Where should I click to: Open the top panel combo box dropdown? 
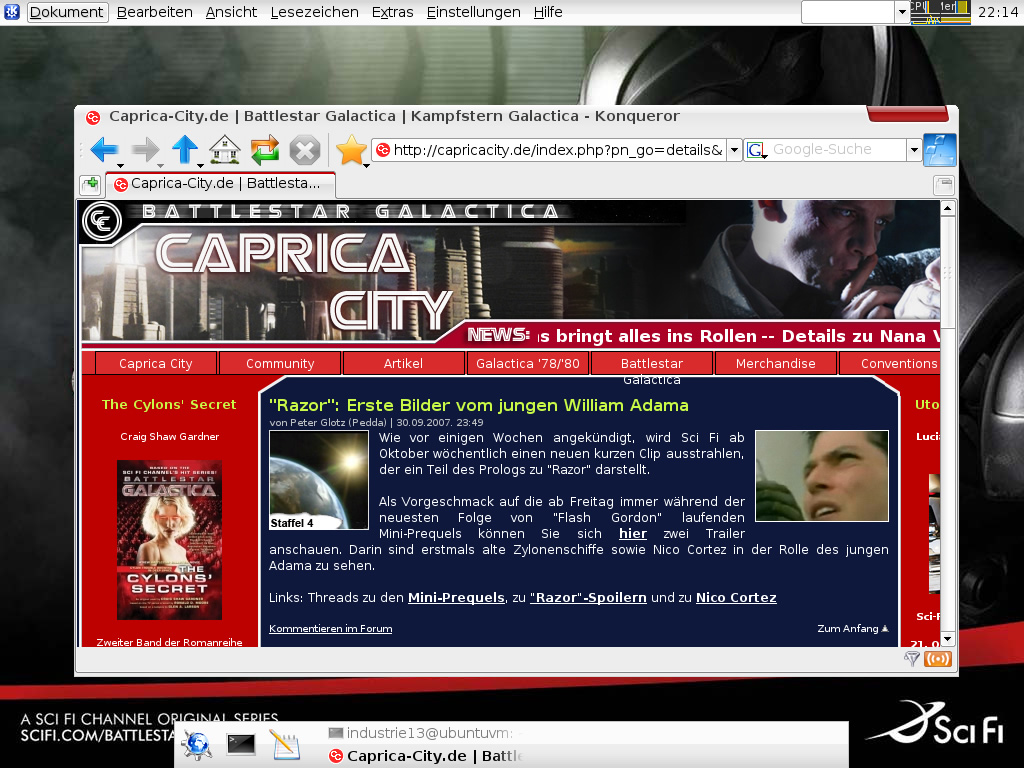[902, 12]
